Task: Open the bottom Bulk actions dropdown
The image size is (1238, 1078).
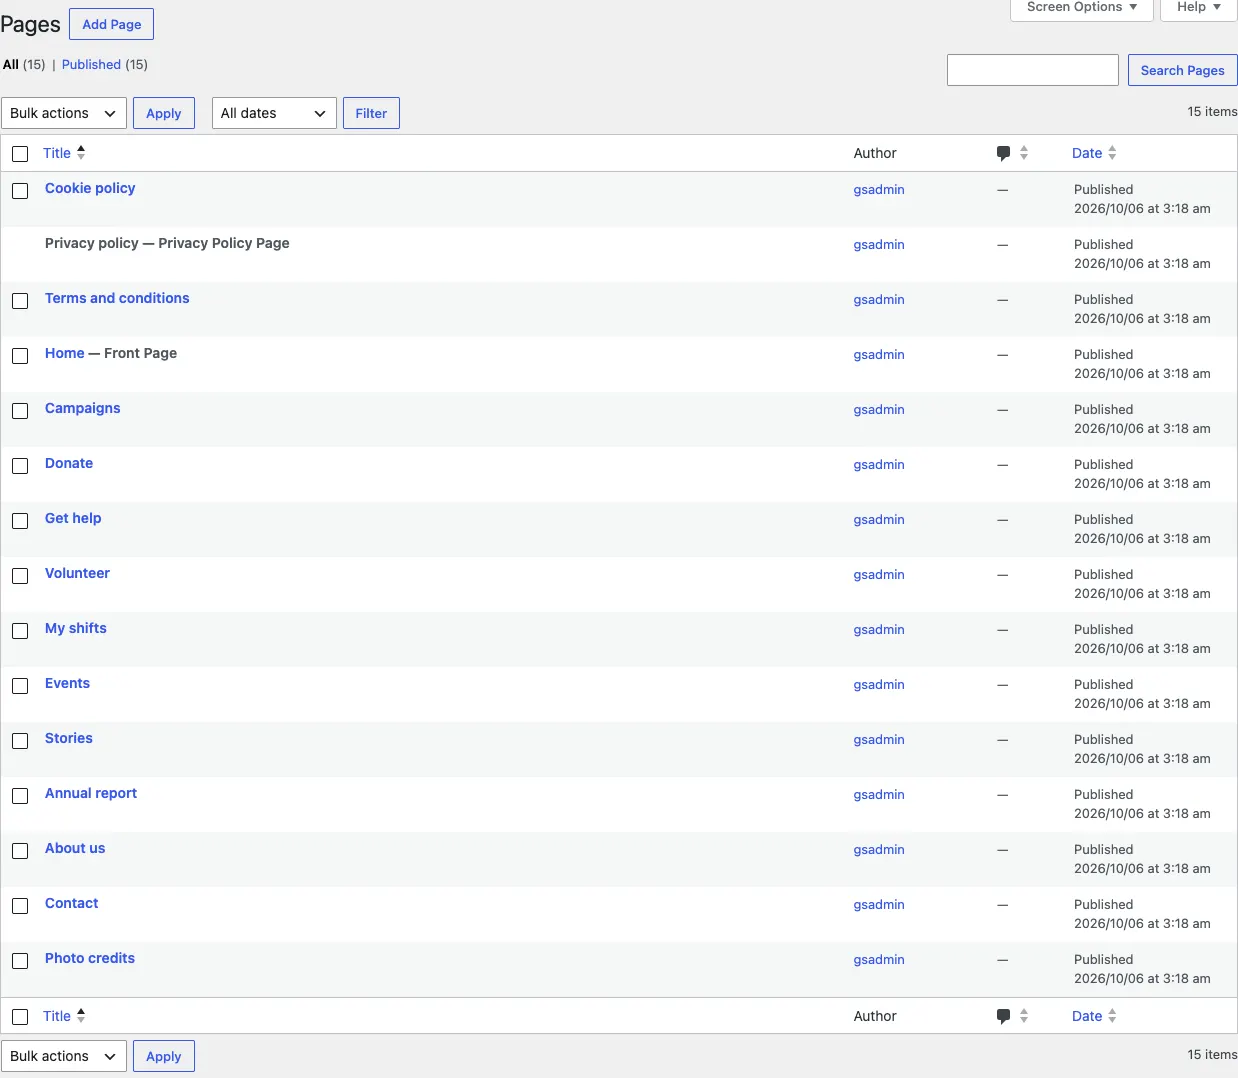Action: [x=64, y=1056]
